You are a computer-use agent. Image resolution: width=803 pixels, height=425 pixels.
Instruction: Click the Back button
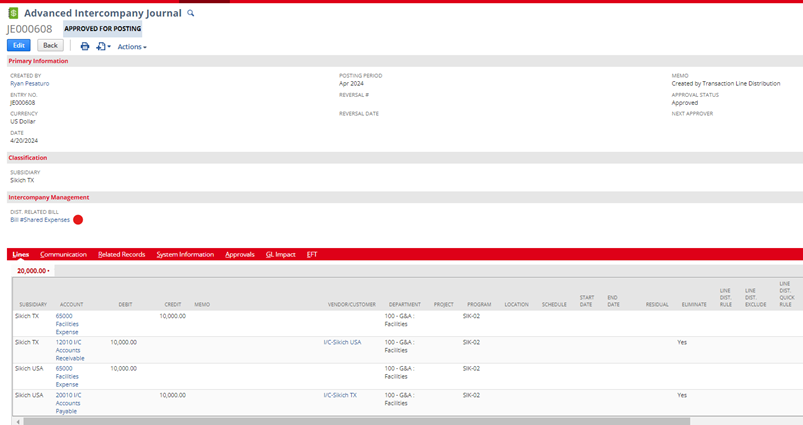click(50, 46)
